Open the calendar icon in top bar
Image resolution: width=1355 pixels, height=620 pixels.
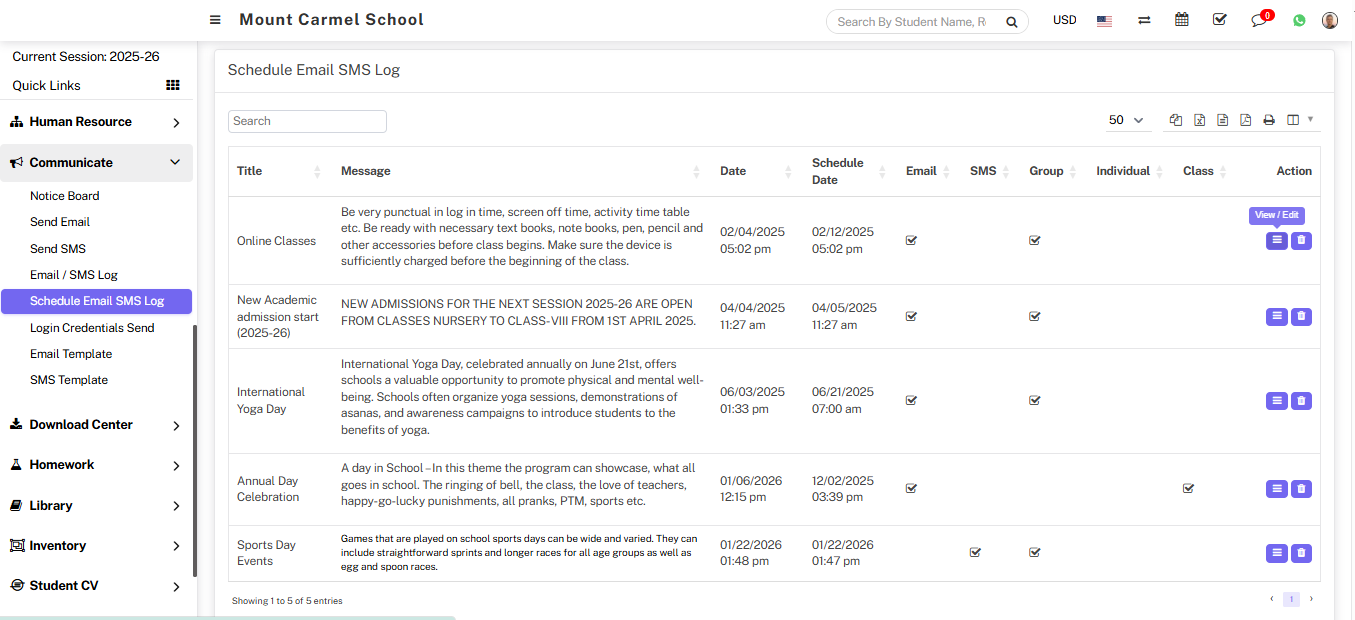(1182, 20)
